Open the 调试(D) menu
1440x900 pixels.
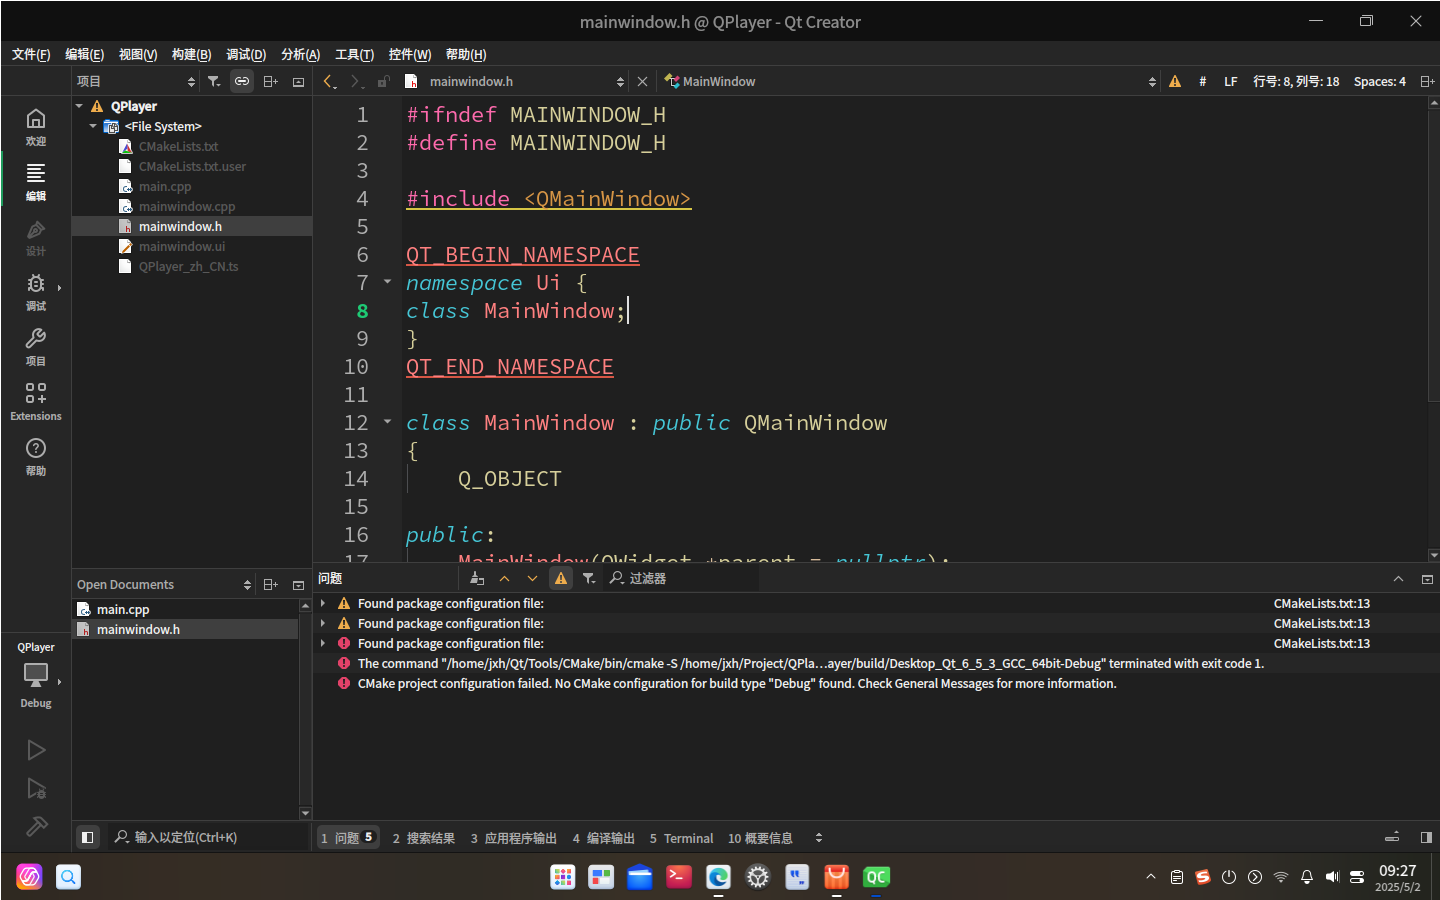tap(246, 54)
